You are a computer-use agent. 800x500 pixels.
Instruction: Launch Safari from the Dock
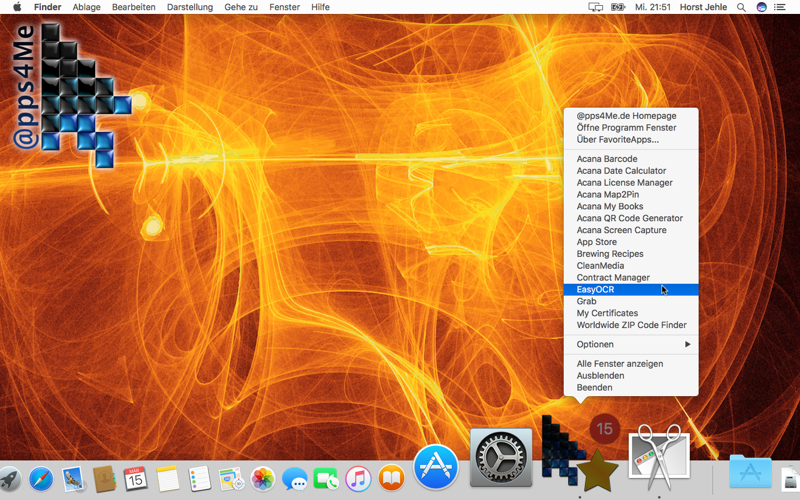click(41, 480)
